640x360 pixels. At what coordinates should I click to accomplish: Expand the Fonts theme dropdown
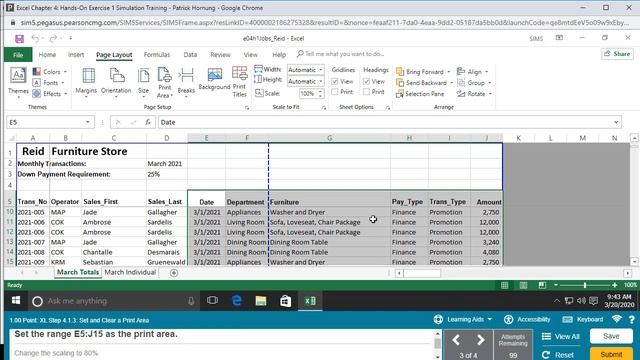point(63,83)
